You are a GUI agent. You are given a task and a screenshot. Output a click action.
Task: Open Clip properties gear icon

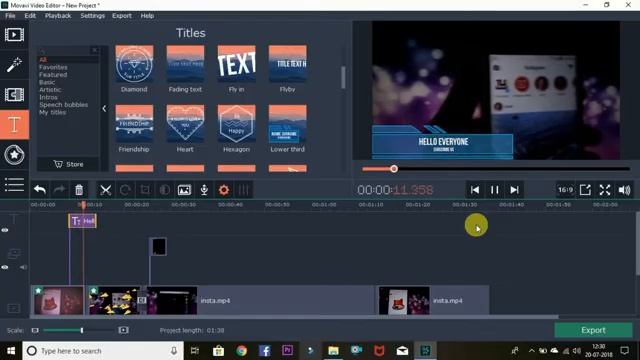pyautogui.click(x=224, y=190)
